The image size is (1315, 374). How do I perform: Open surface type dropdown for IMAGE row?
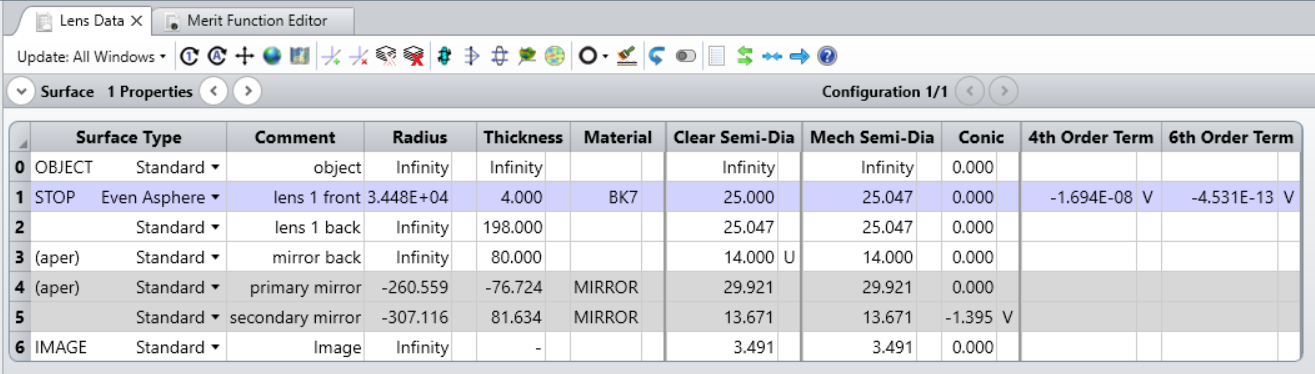[x=215, y=347]
